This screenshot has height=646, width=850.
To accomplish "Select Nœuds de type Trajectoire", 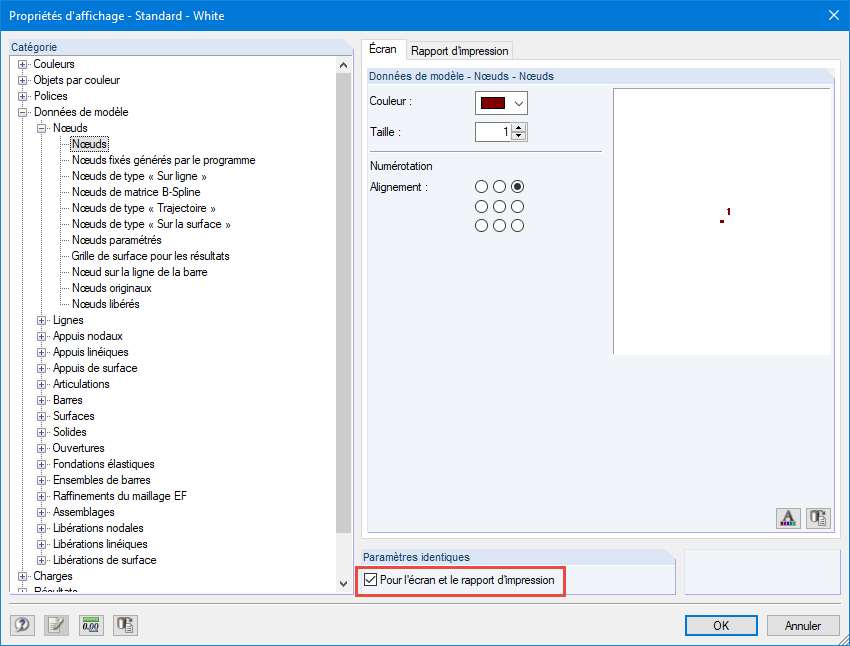I will pos(144,208).
